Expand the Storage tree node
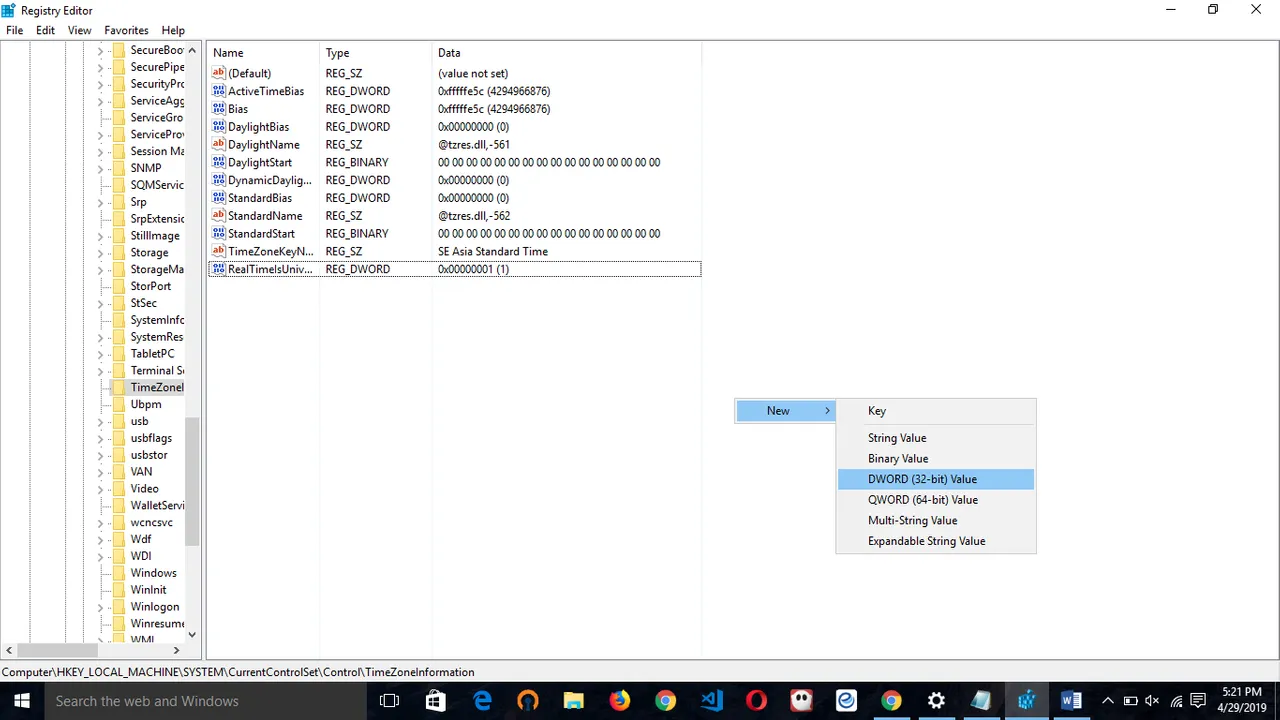 pyautogui.click(x=100, y=253)
